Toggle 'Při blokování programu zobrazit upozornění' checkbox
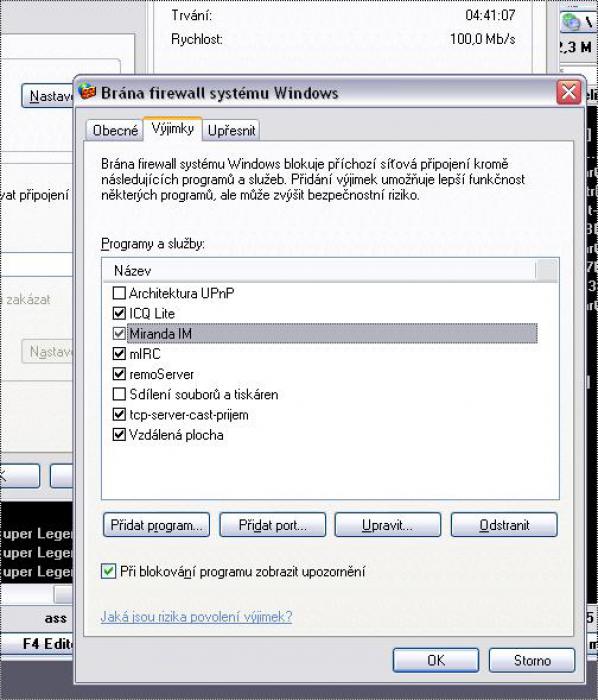598x700 pixels. (x=108, y=571)
